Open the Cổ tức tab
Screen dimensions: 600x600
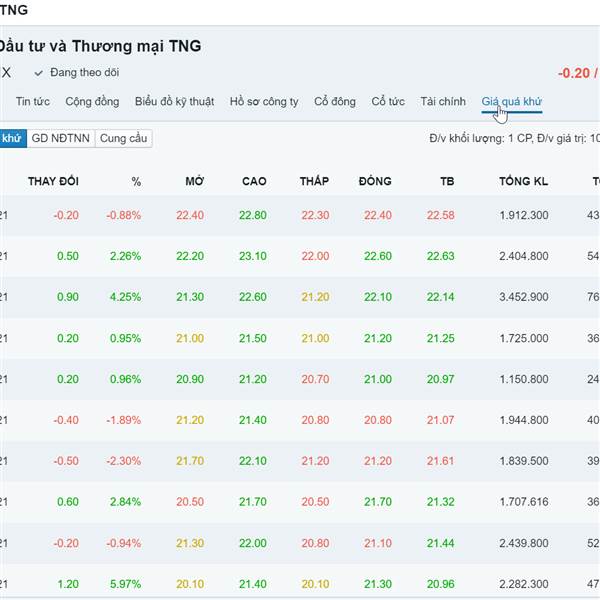[388, 101]
